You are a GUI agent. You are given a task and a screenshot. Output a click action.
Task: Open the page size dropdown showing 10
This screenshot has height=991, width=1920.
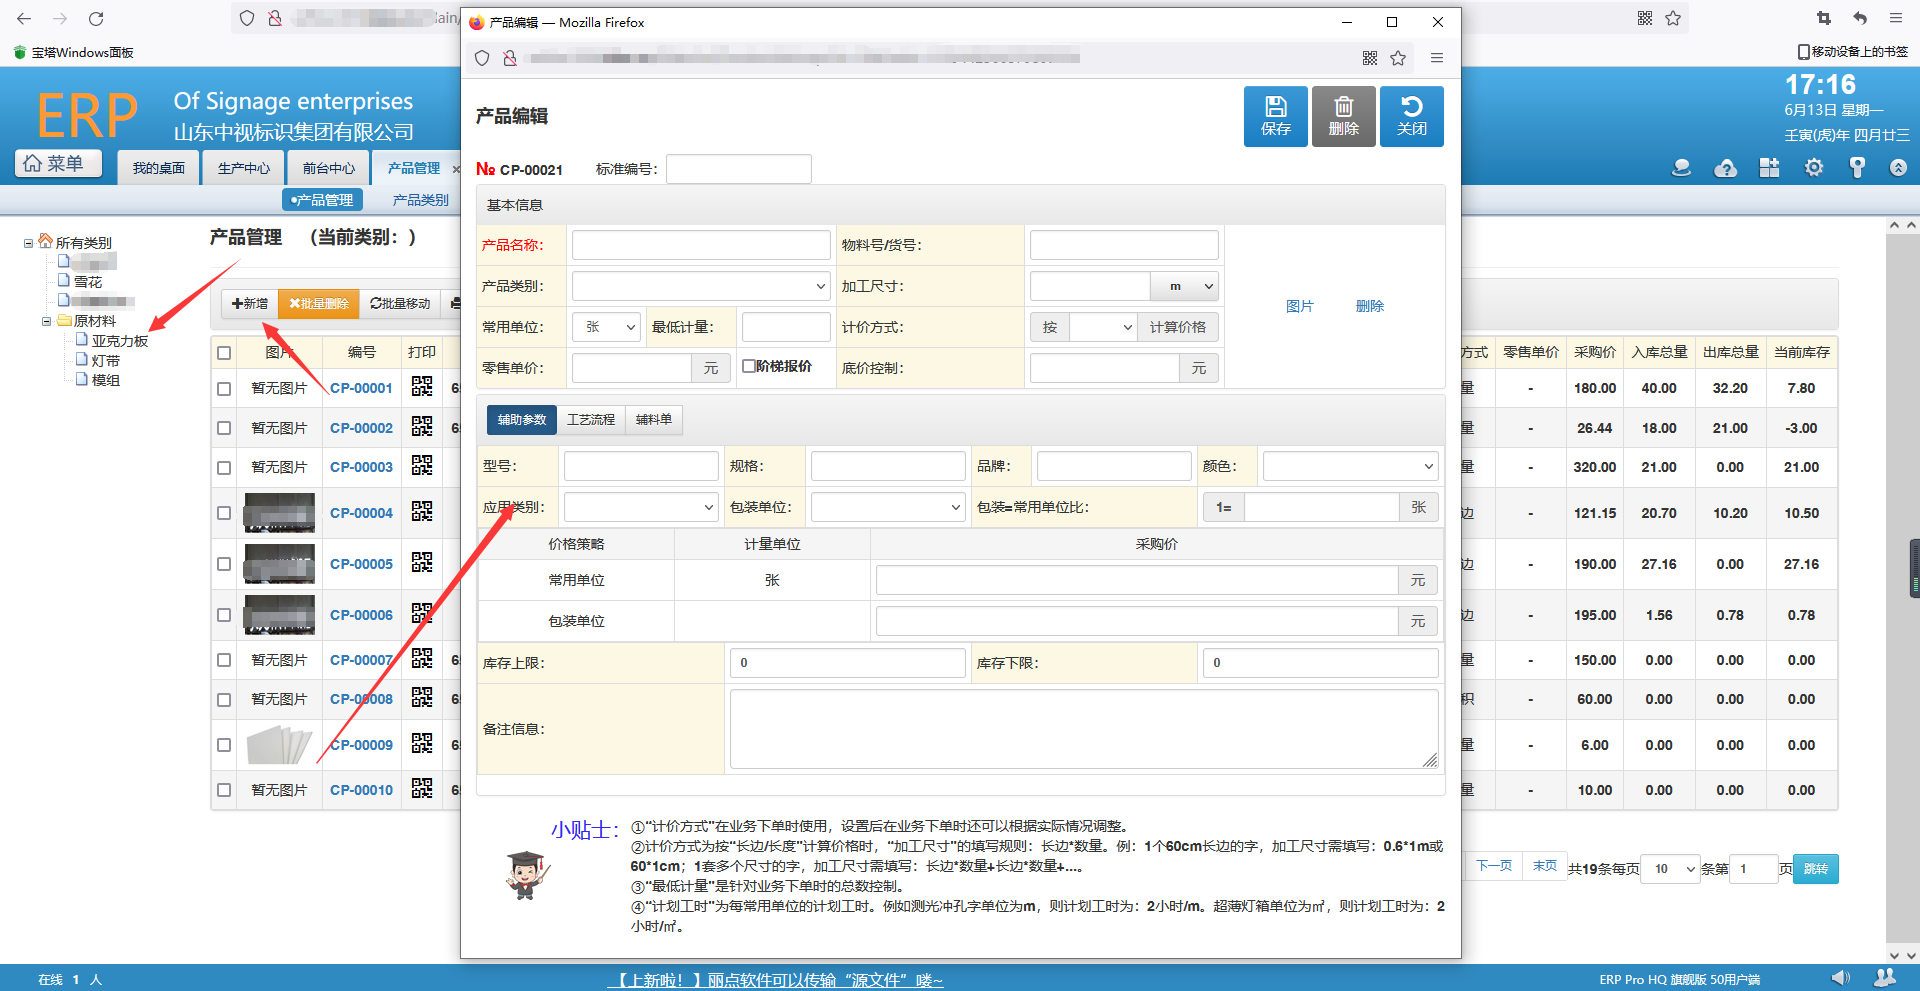click(1672, 869)
